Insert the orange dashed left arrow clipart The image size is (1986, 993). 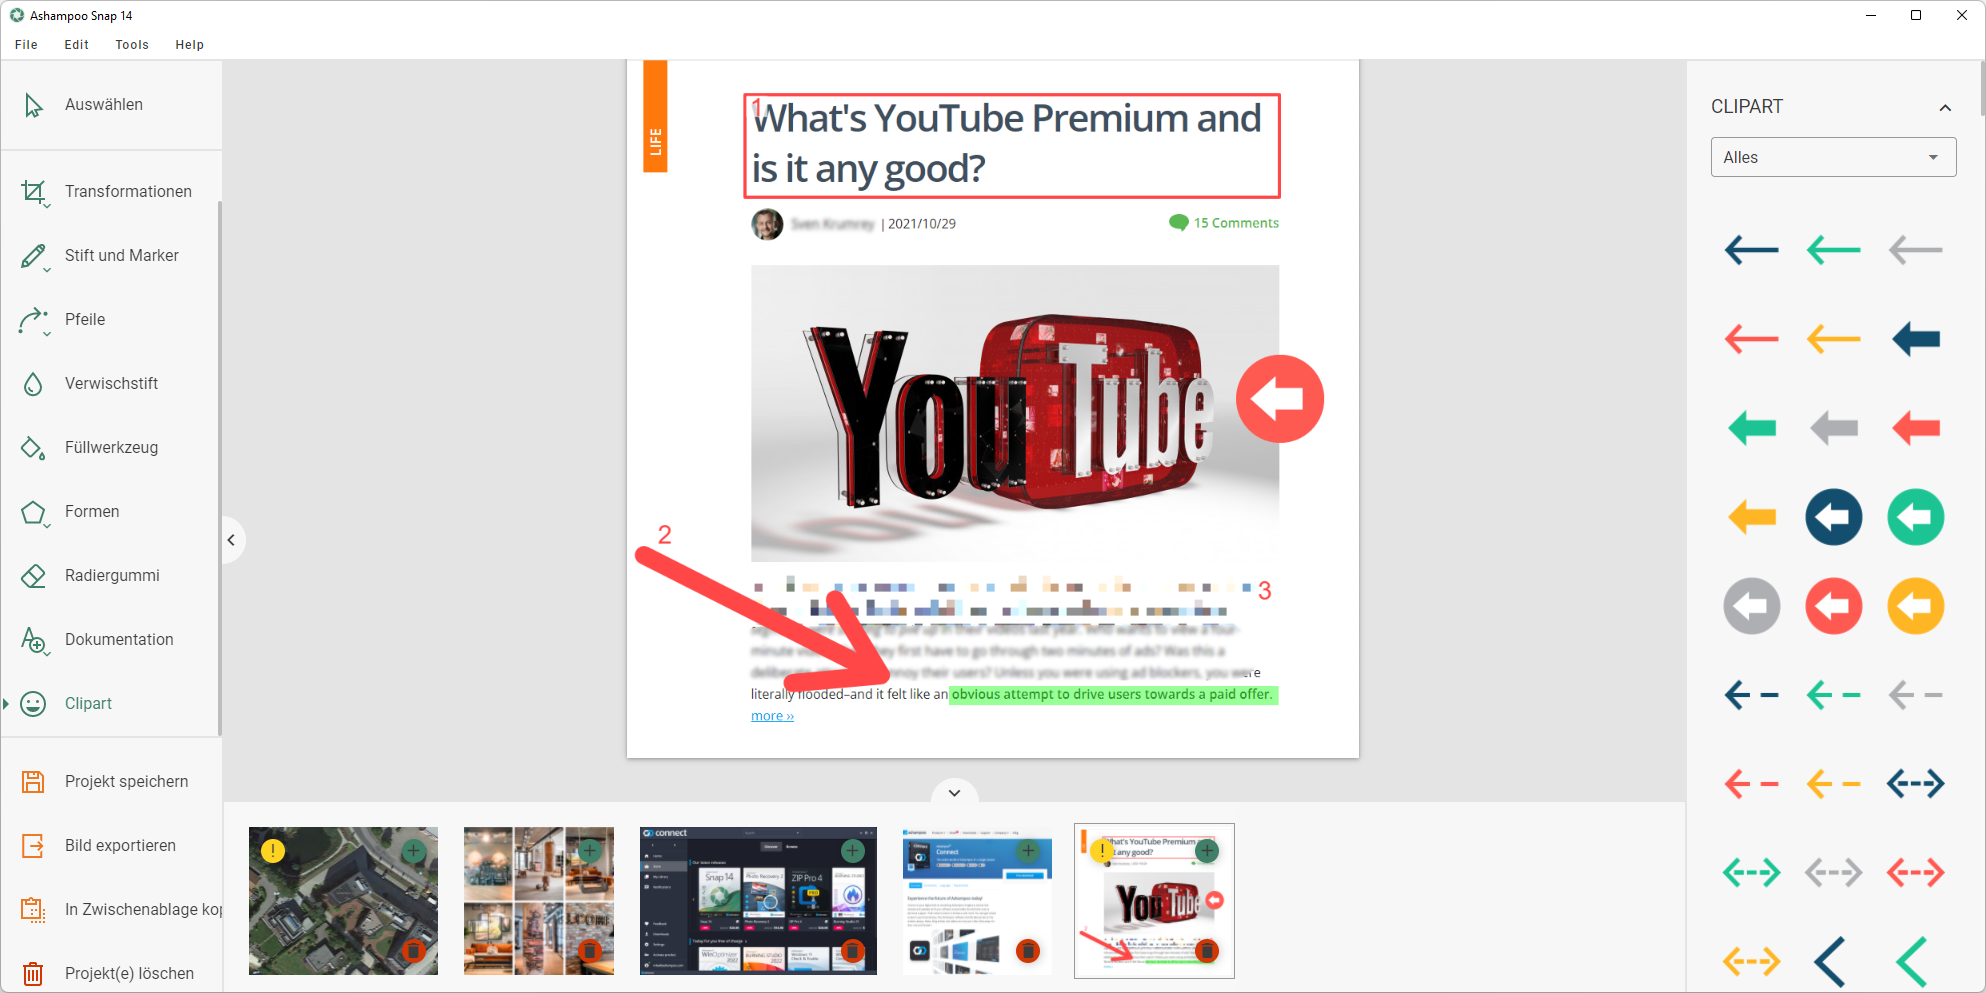point(1834,783)
